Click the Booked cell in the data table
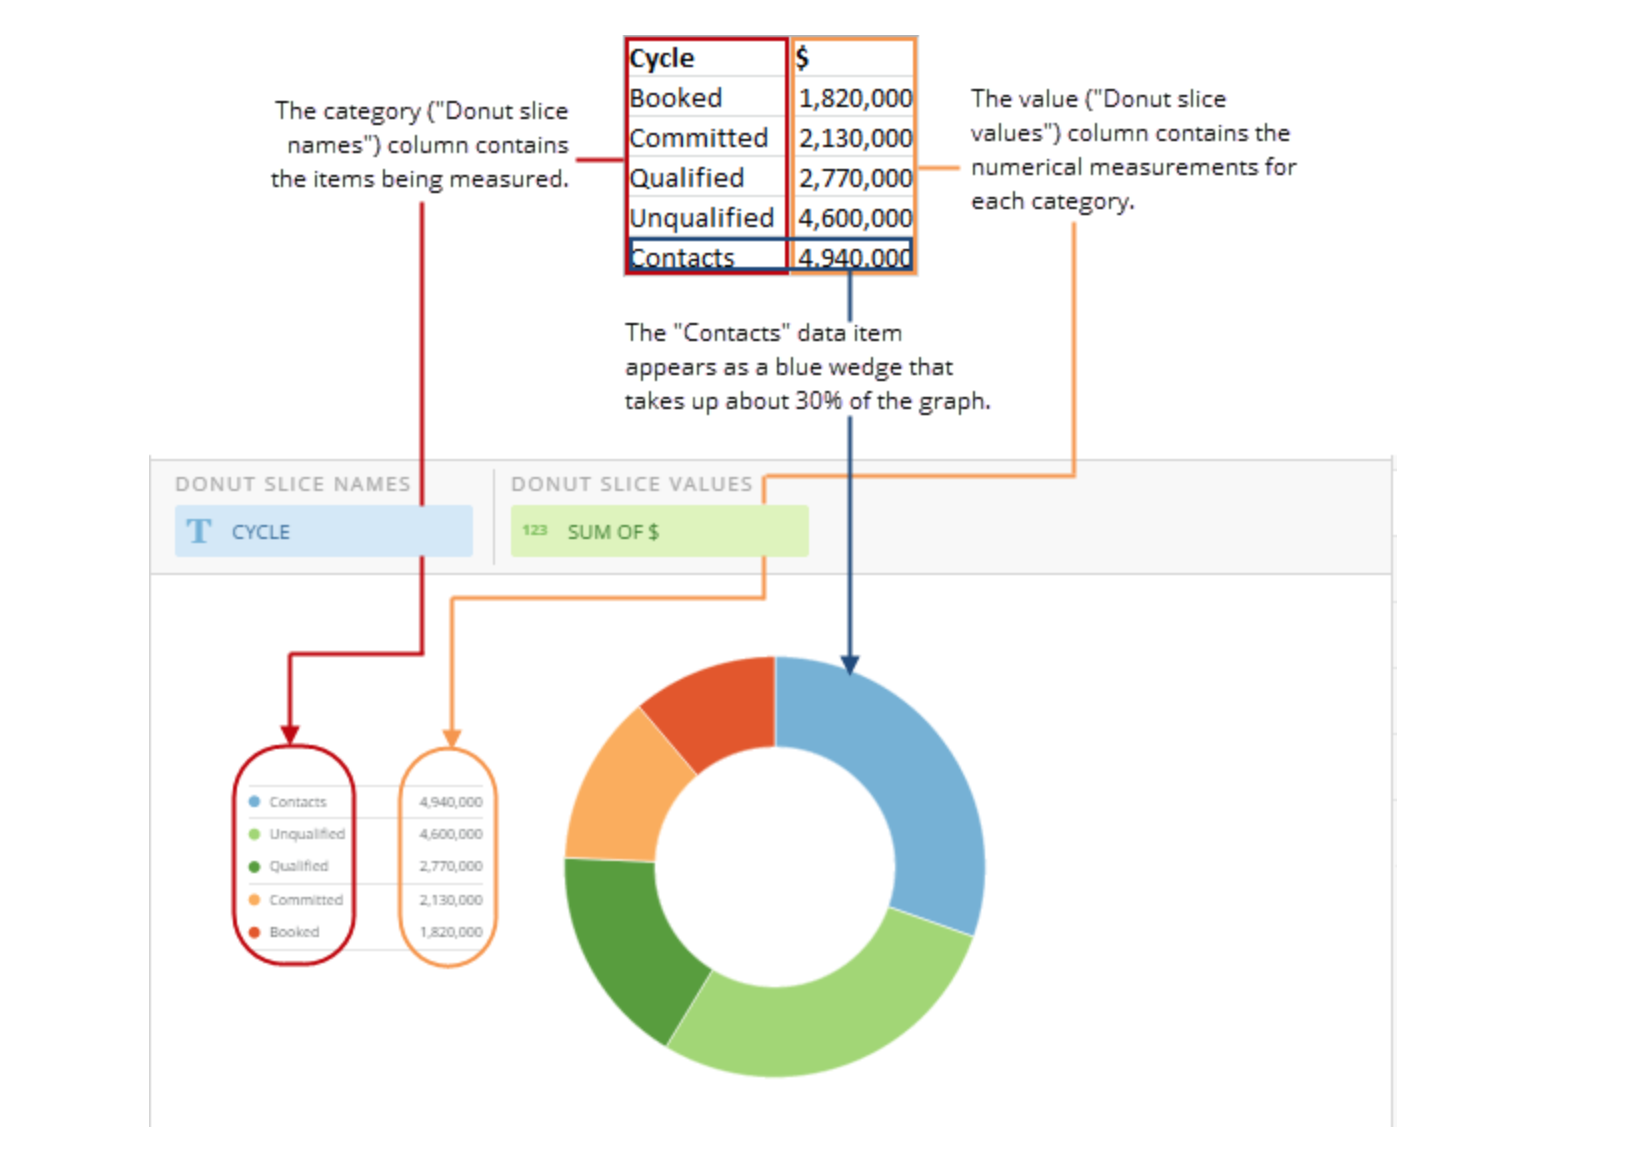The width and height of the screenshot is (1626, 1172). pyautogui.click(x=706, y=98)
